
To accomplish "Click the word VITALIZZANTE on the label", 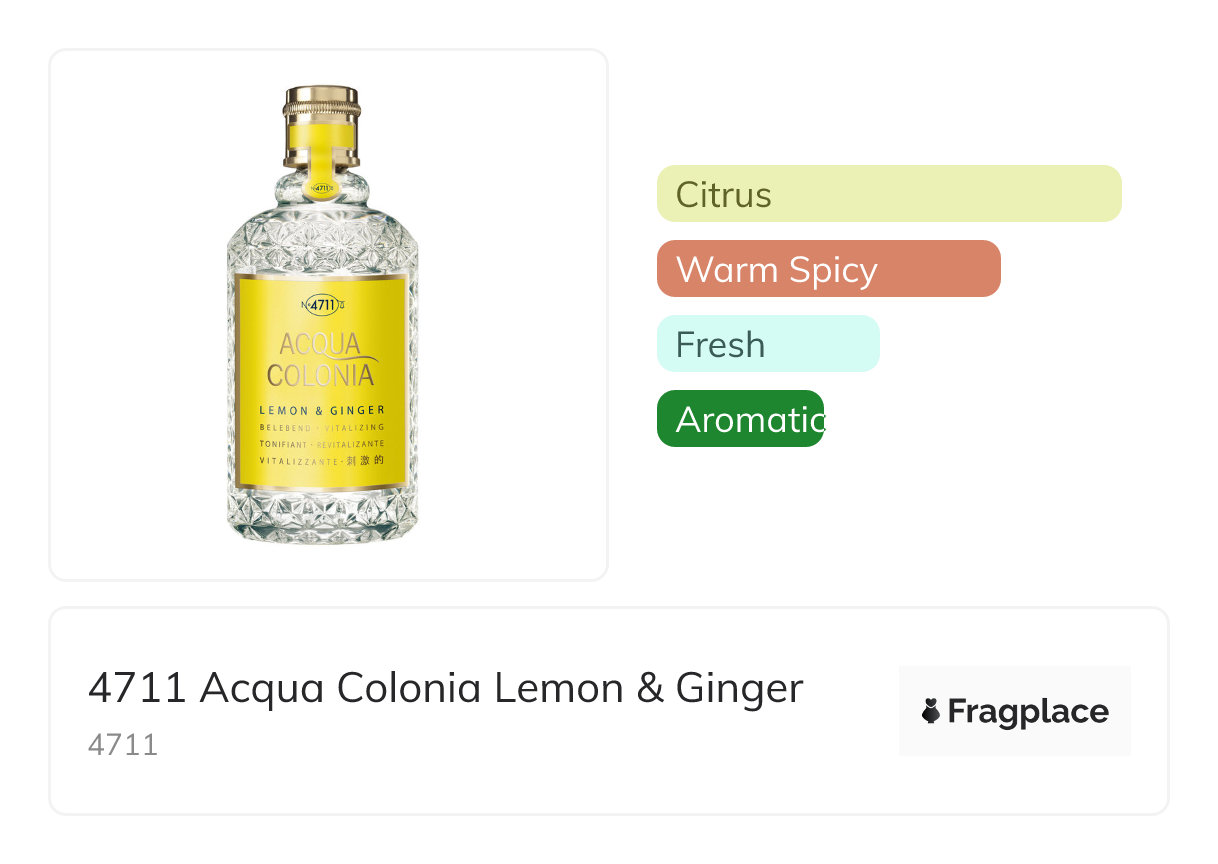I will [x=295, y=461].
